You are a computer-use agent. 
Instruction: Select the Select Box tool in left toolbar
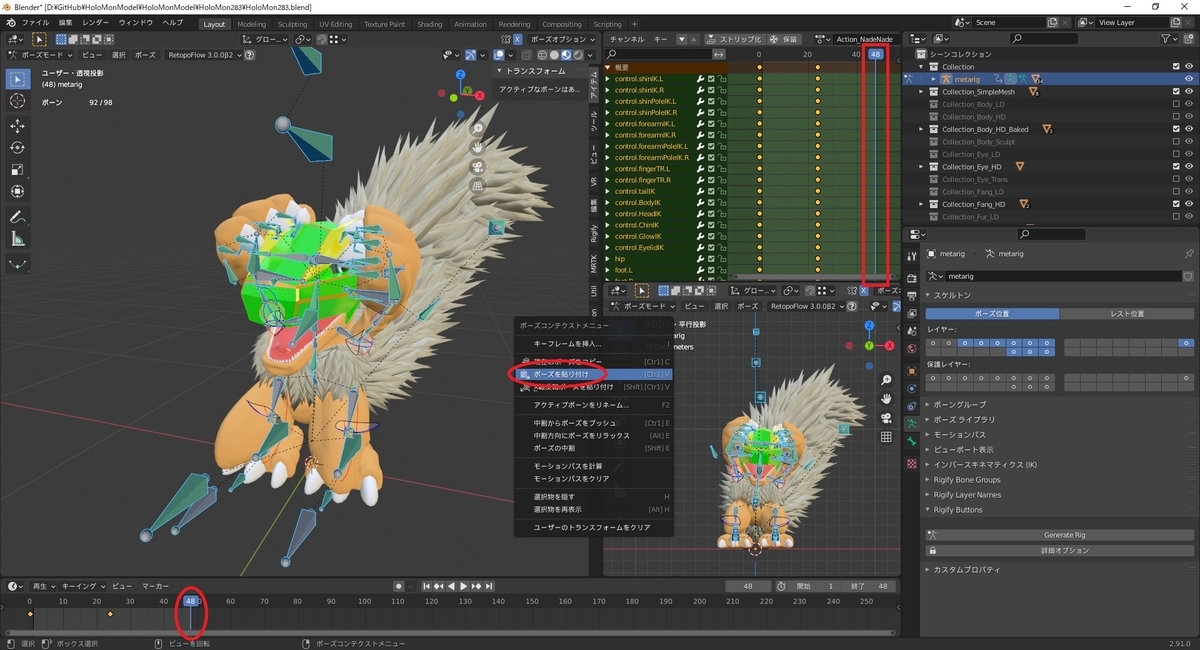point(18,79)
